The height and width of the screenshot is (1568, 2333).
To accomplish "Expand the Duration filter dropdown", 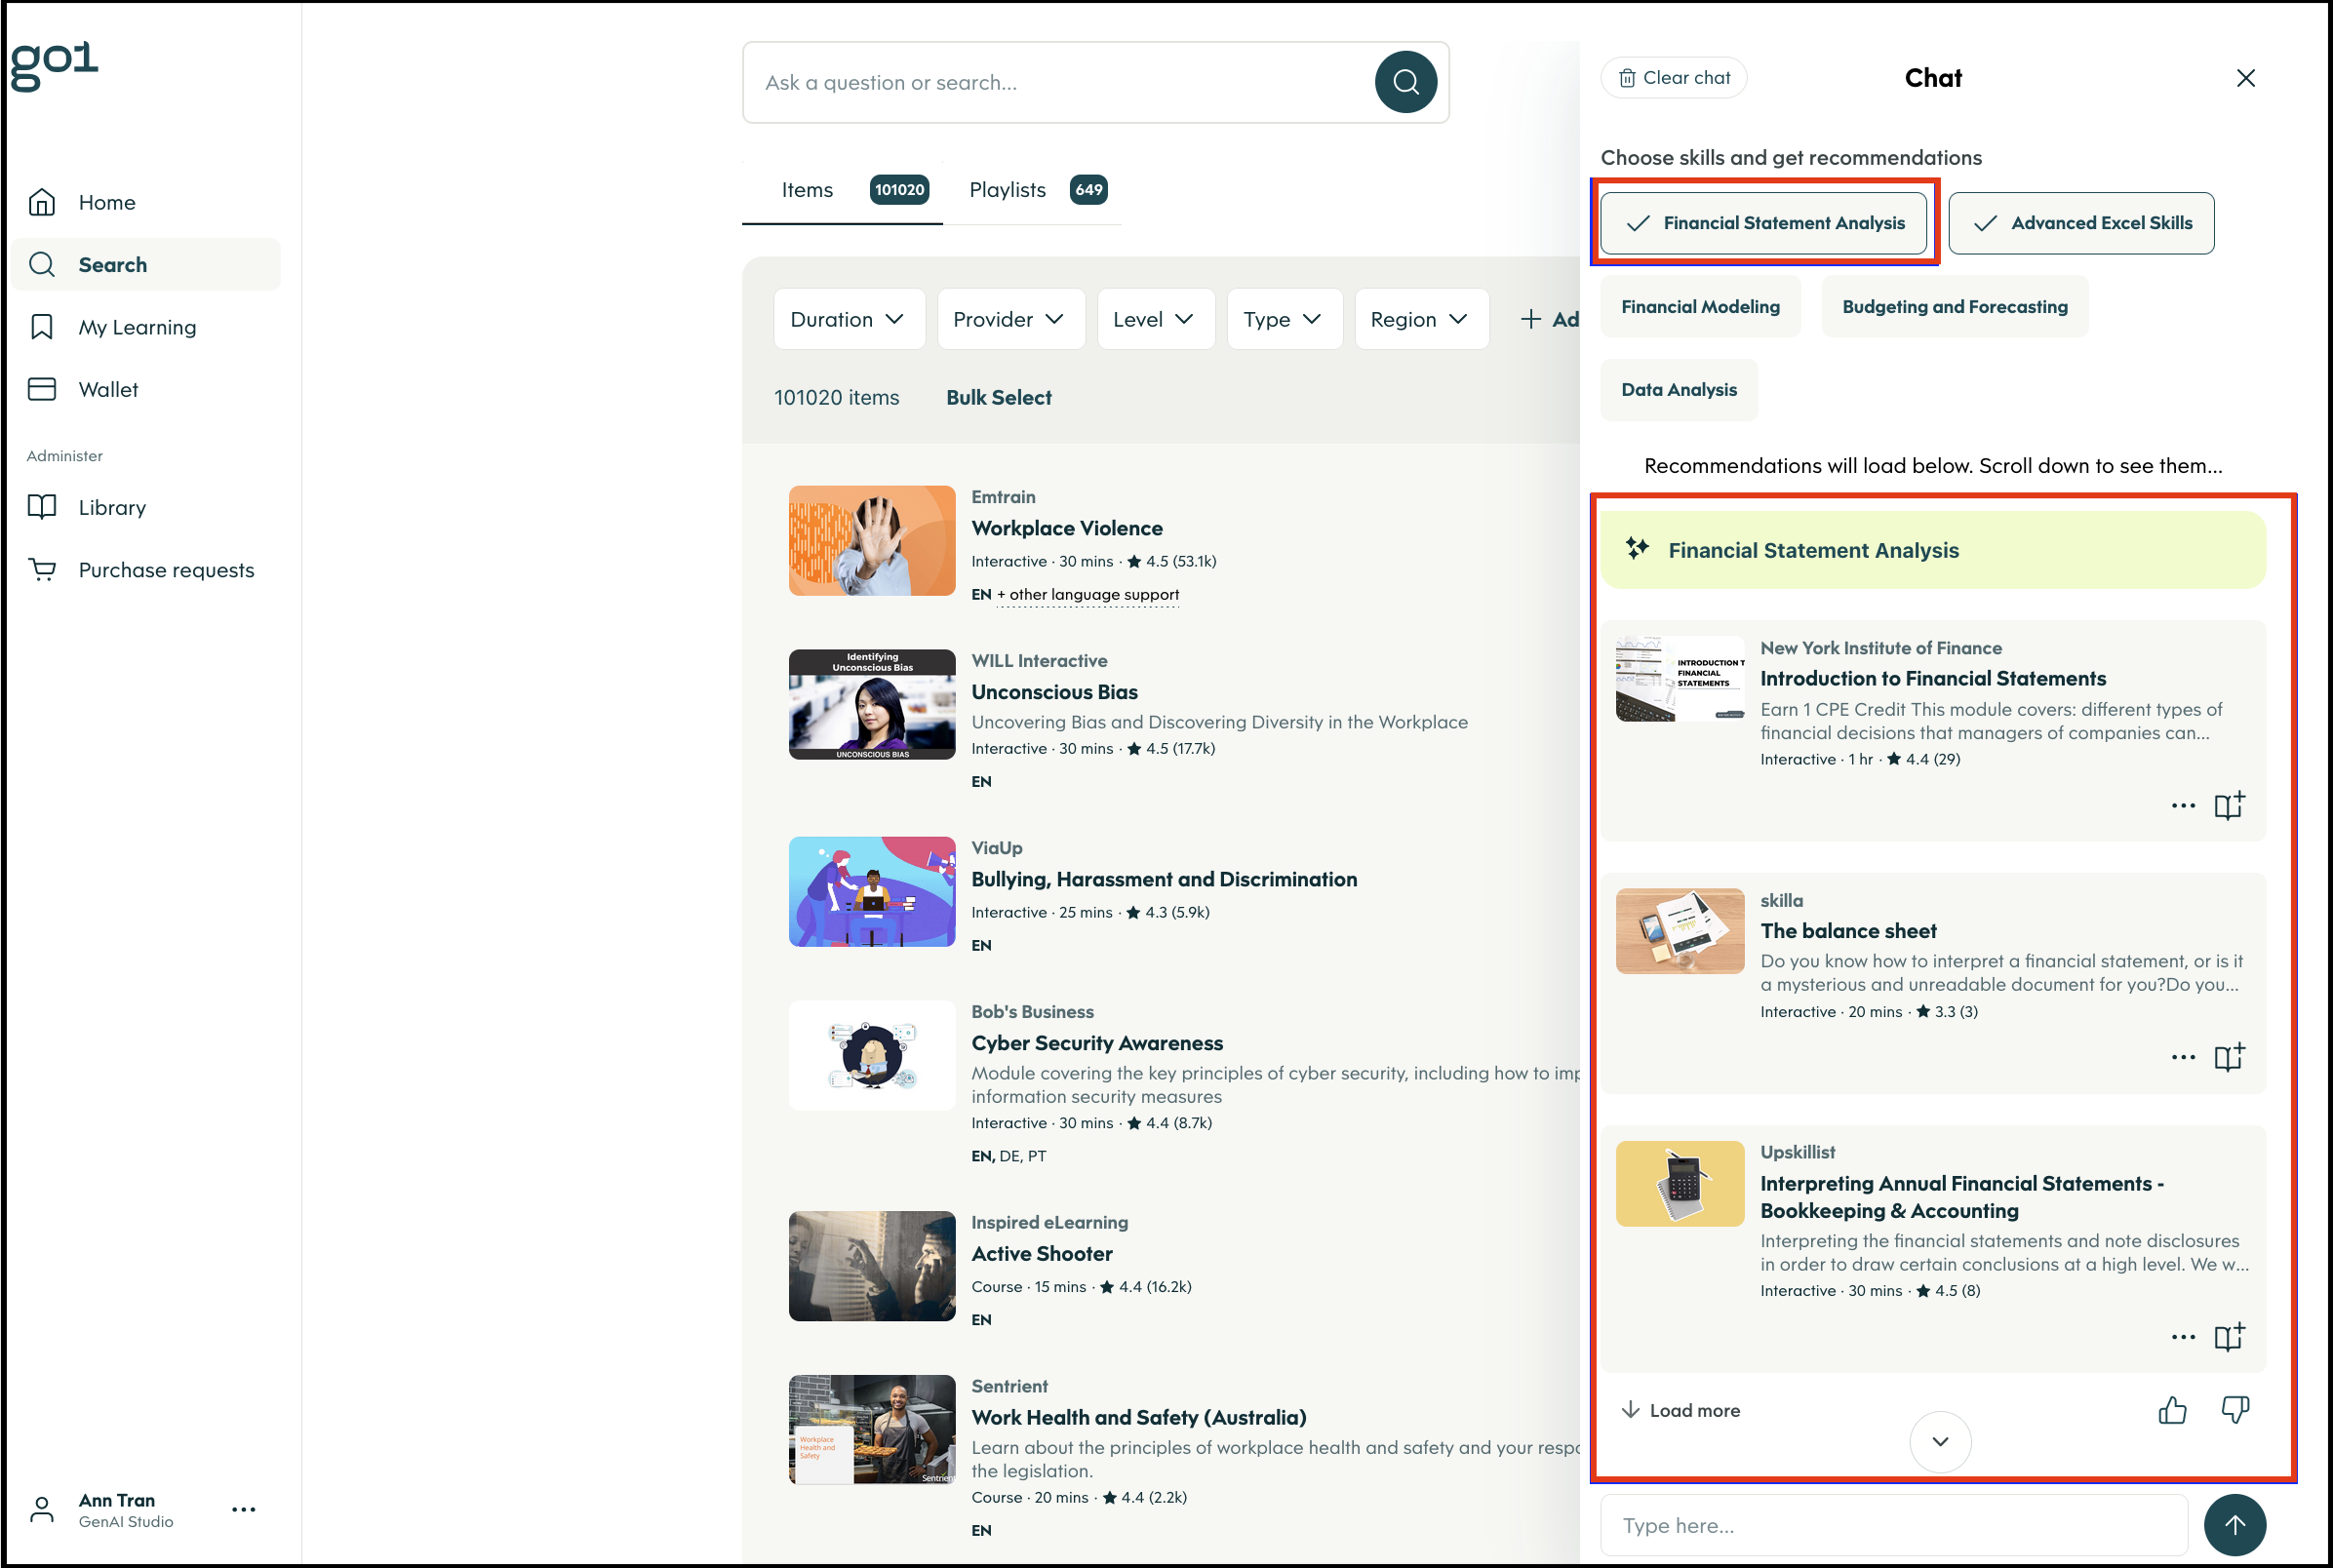I will [848, 319].
